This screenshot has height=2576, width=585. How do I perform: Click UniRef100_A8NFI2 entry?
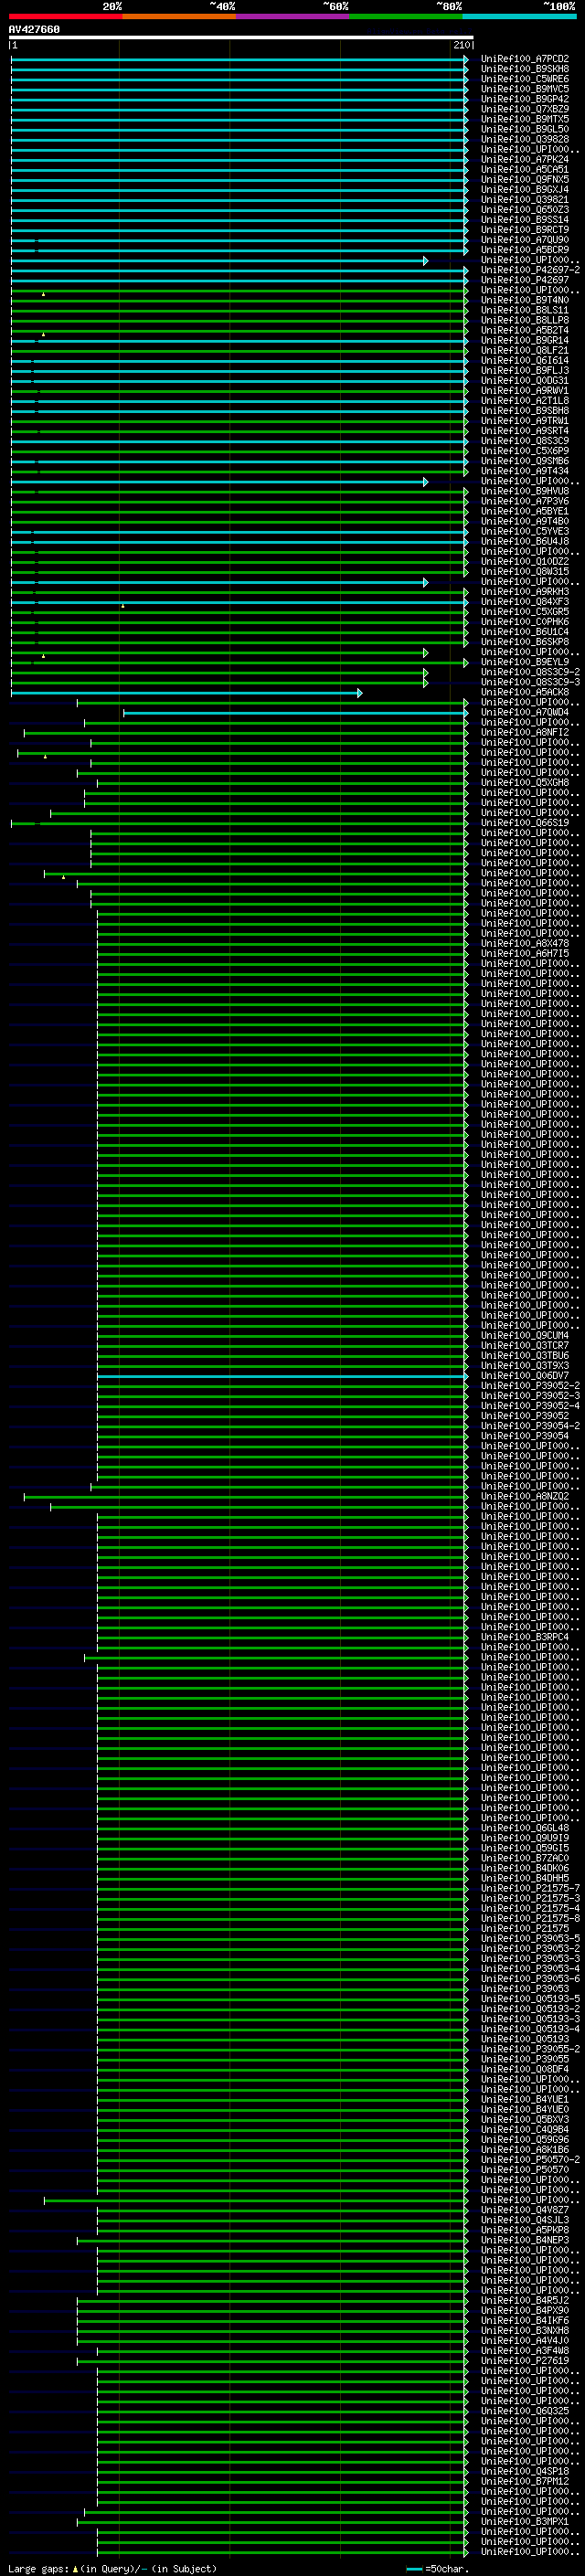tap(525, 732)
